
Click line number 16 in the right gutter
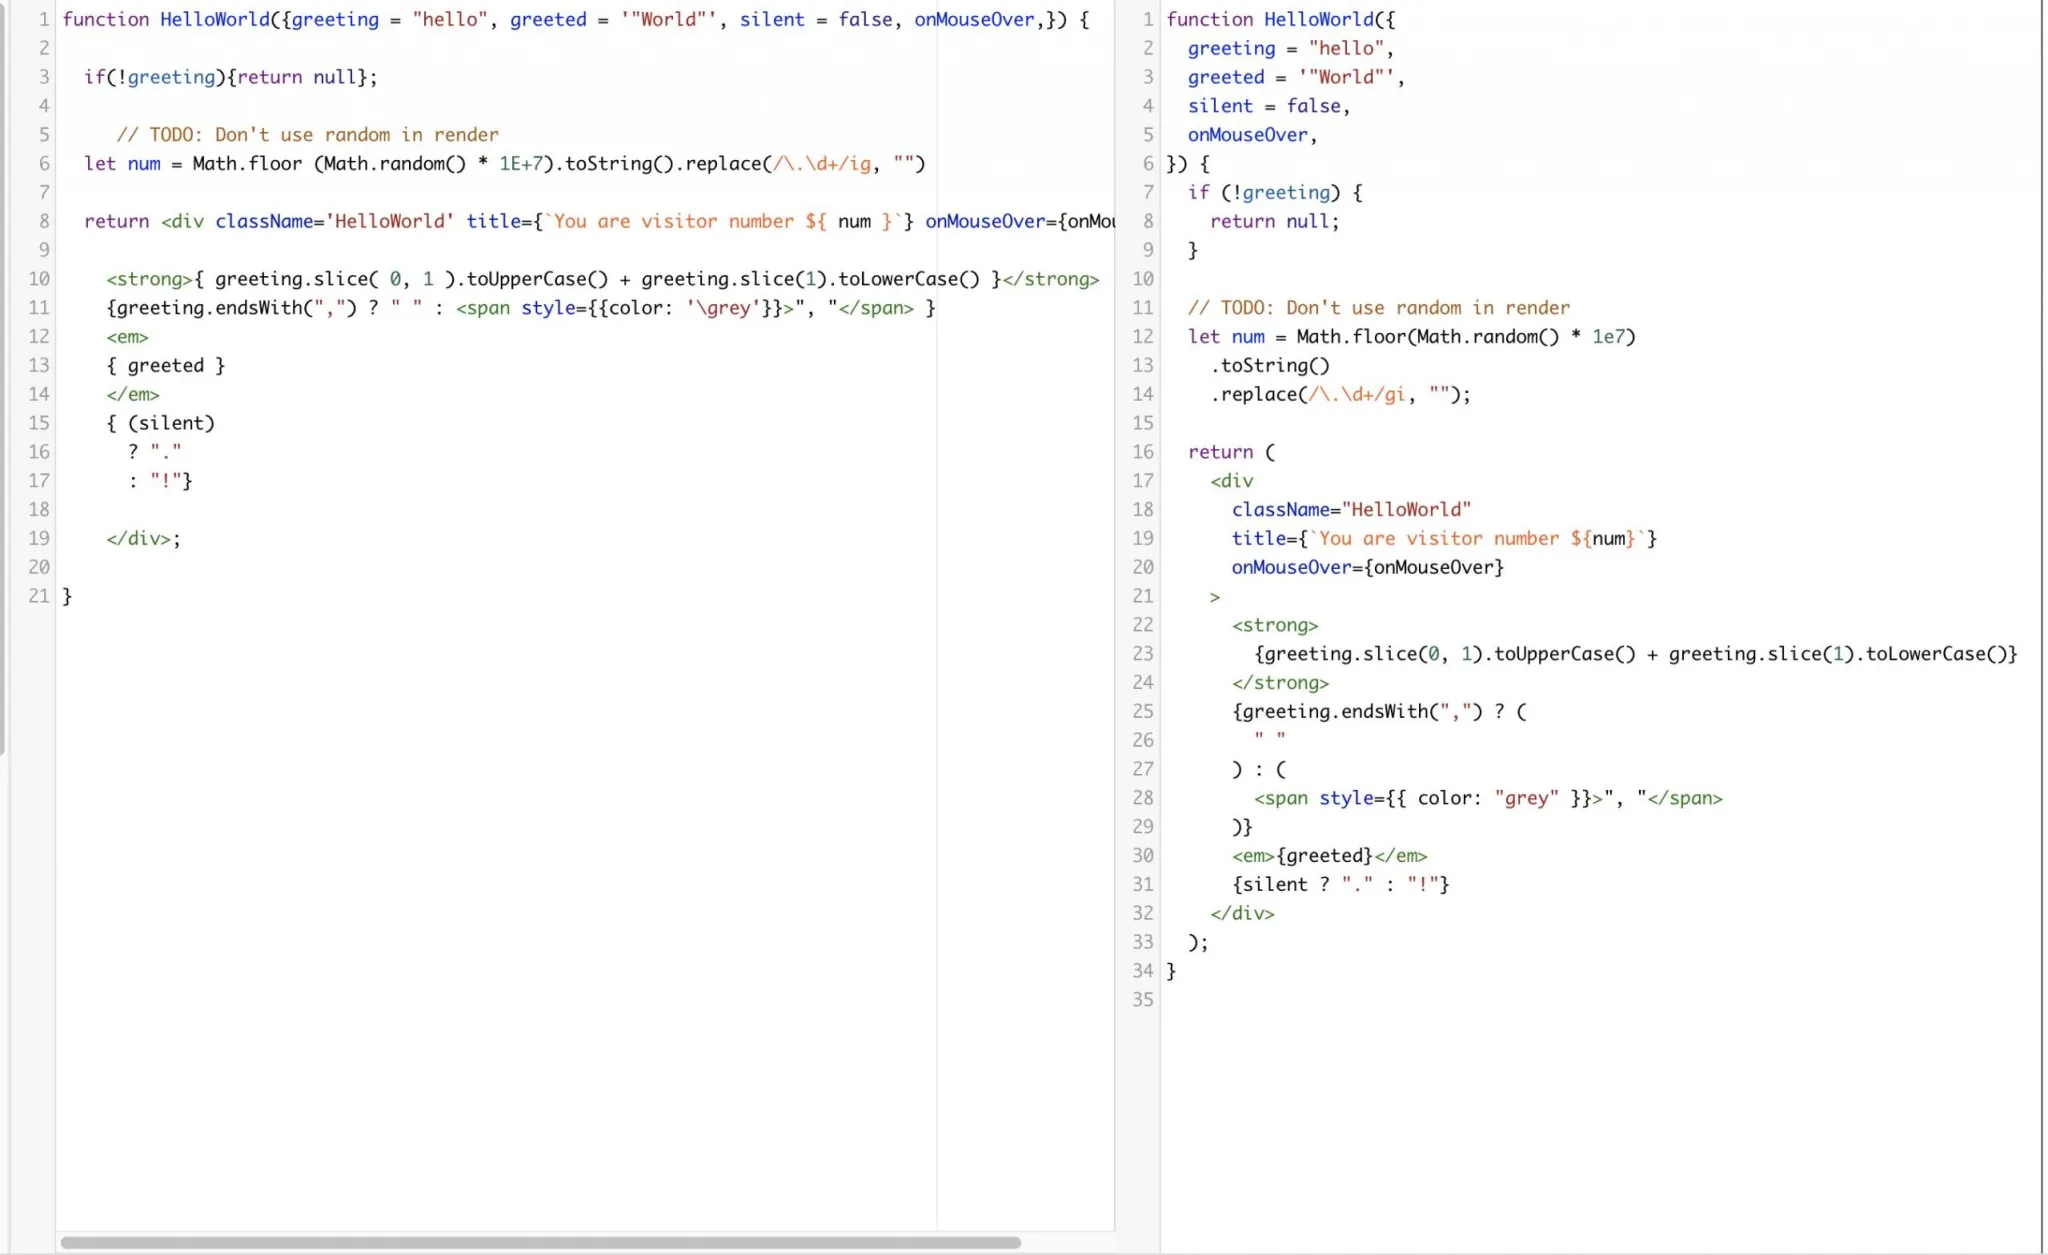(x=1143, y=452)
